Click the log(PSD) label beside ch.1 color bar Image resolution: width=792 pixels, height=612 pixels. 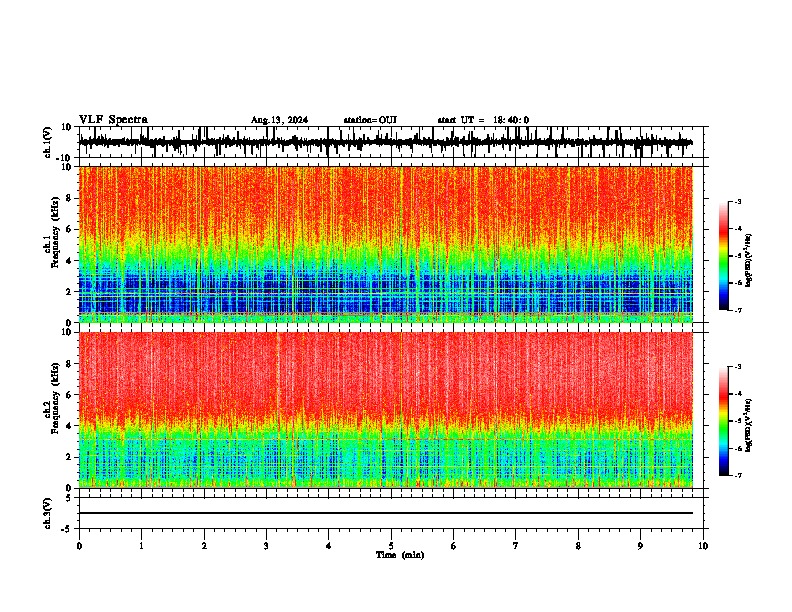(x=749, y=260)
